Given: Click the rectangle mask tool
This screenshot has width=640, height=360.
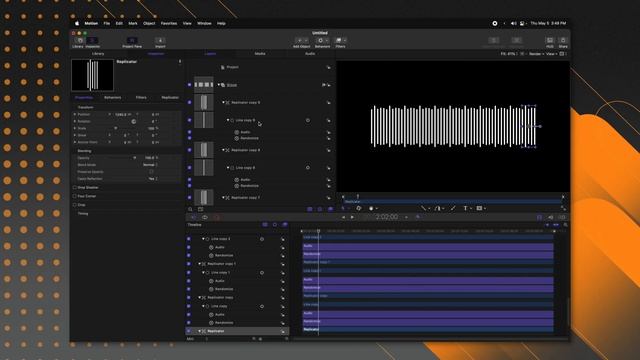Looking at the screenshot, I should 479,208.
